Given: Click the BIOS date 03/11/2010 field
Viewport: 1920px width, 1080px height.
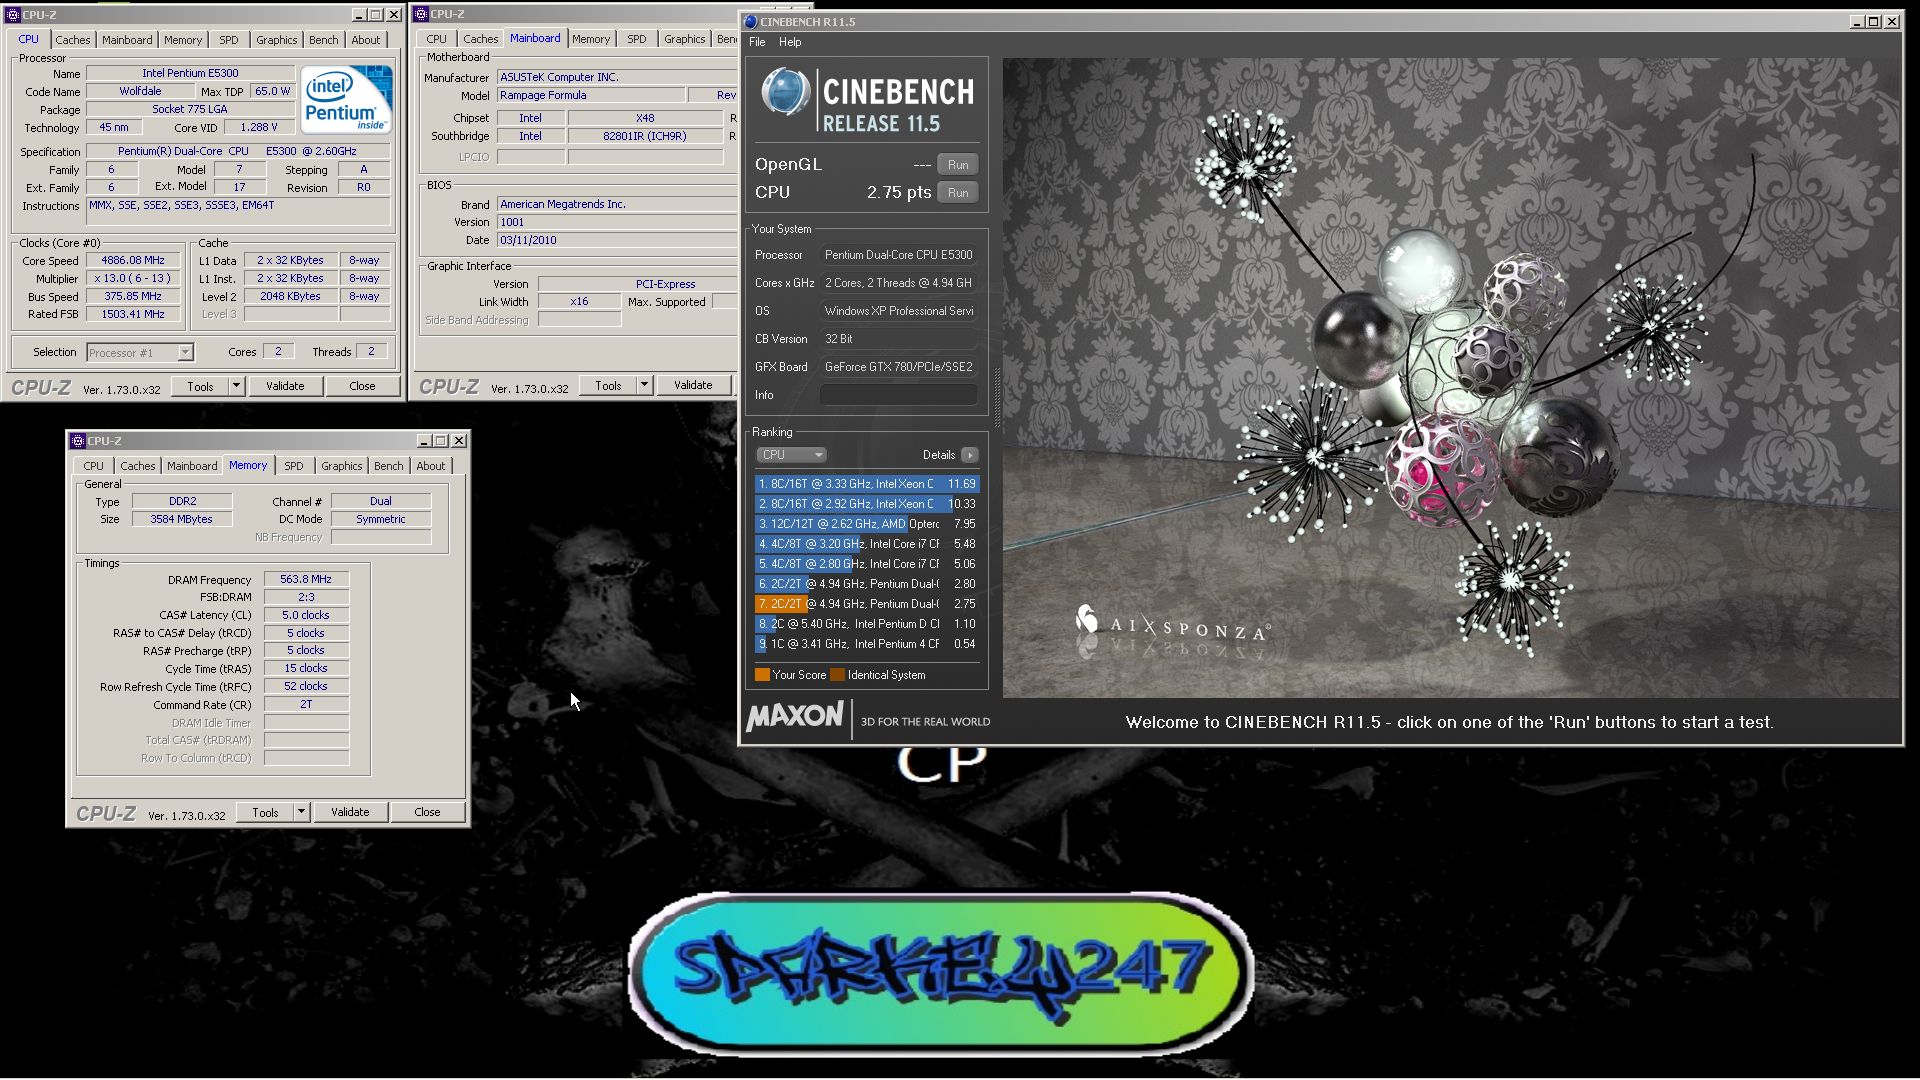Looking at the screenshot, I should [616, 240].
